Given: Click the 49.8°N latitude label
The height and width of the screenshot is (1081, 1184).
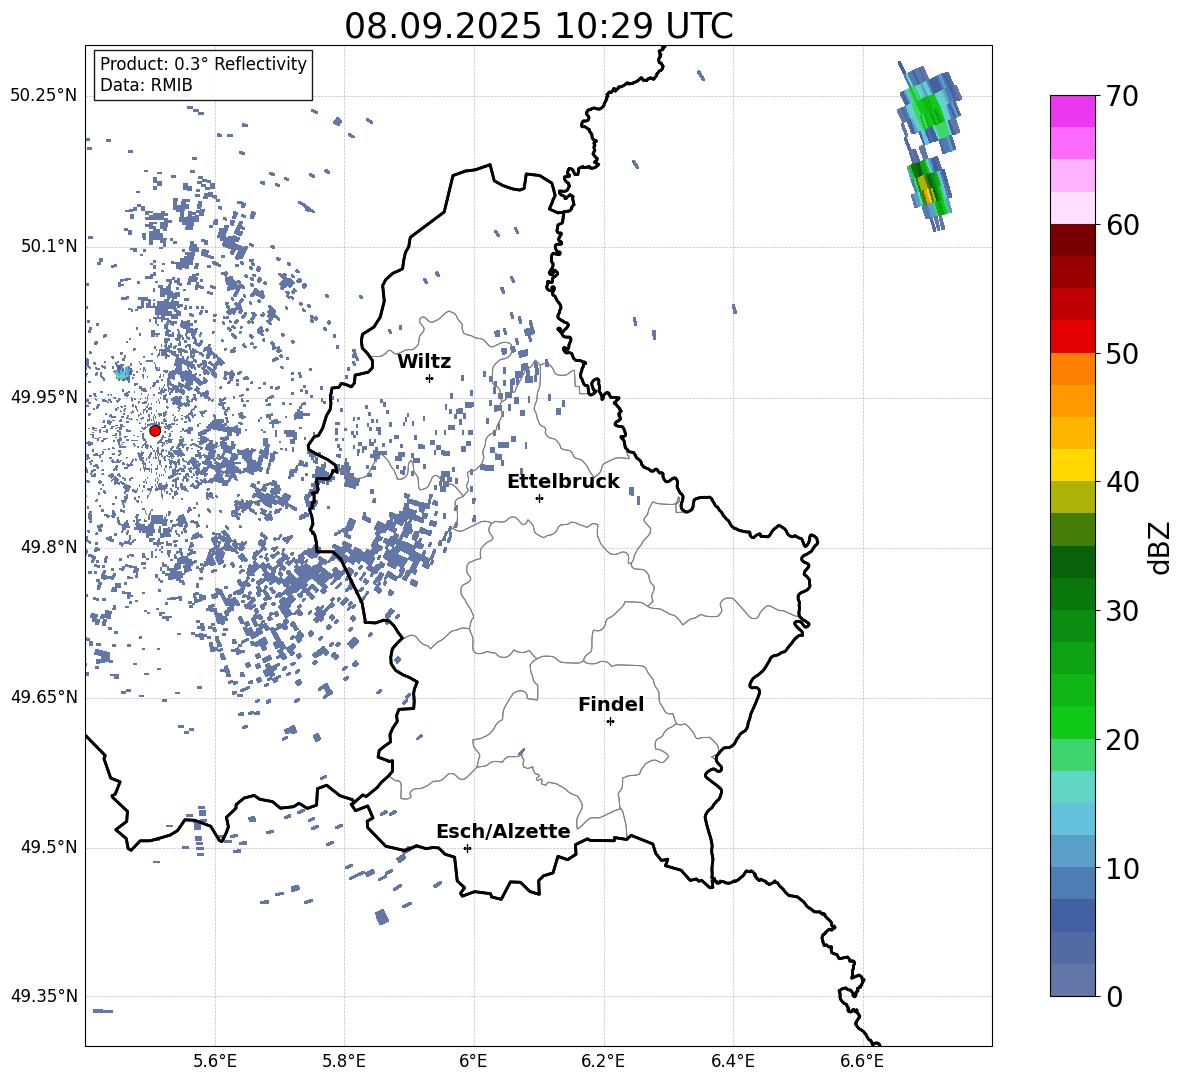Looking at the screenshot, I should pyautogui.click(x=49, y=547).
